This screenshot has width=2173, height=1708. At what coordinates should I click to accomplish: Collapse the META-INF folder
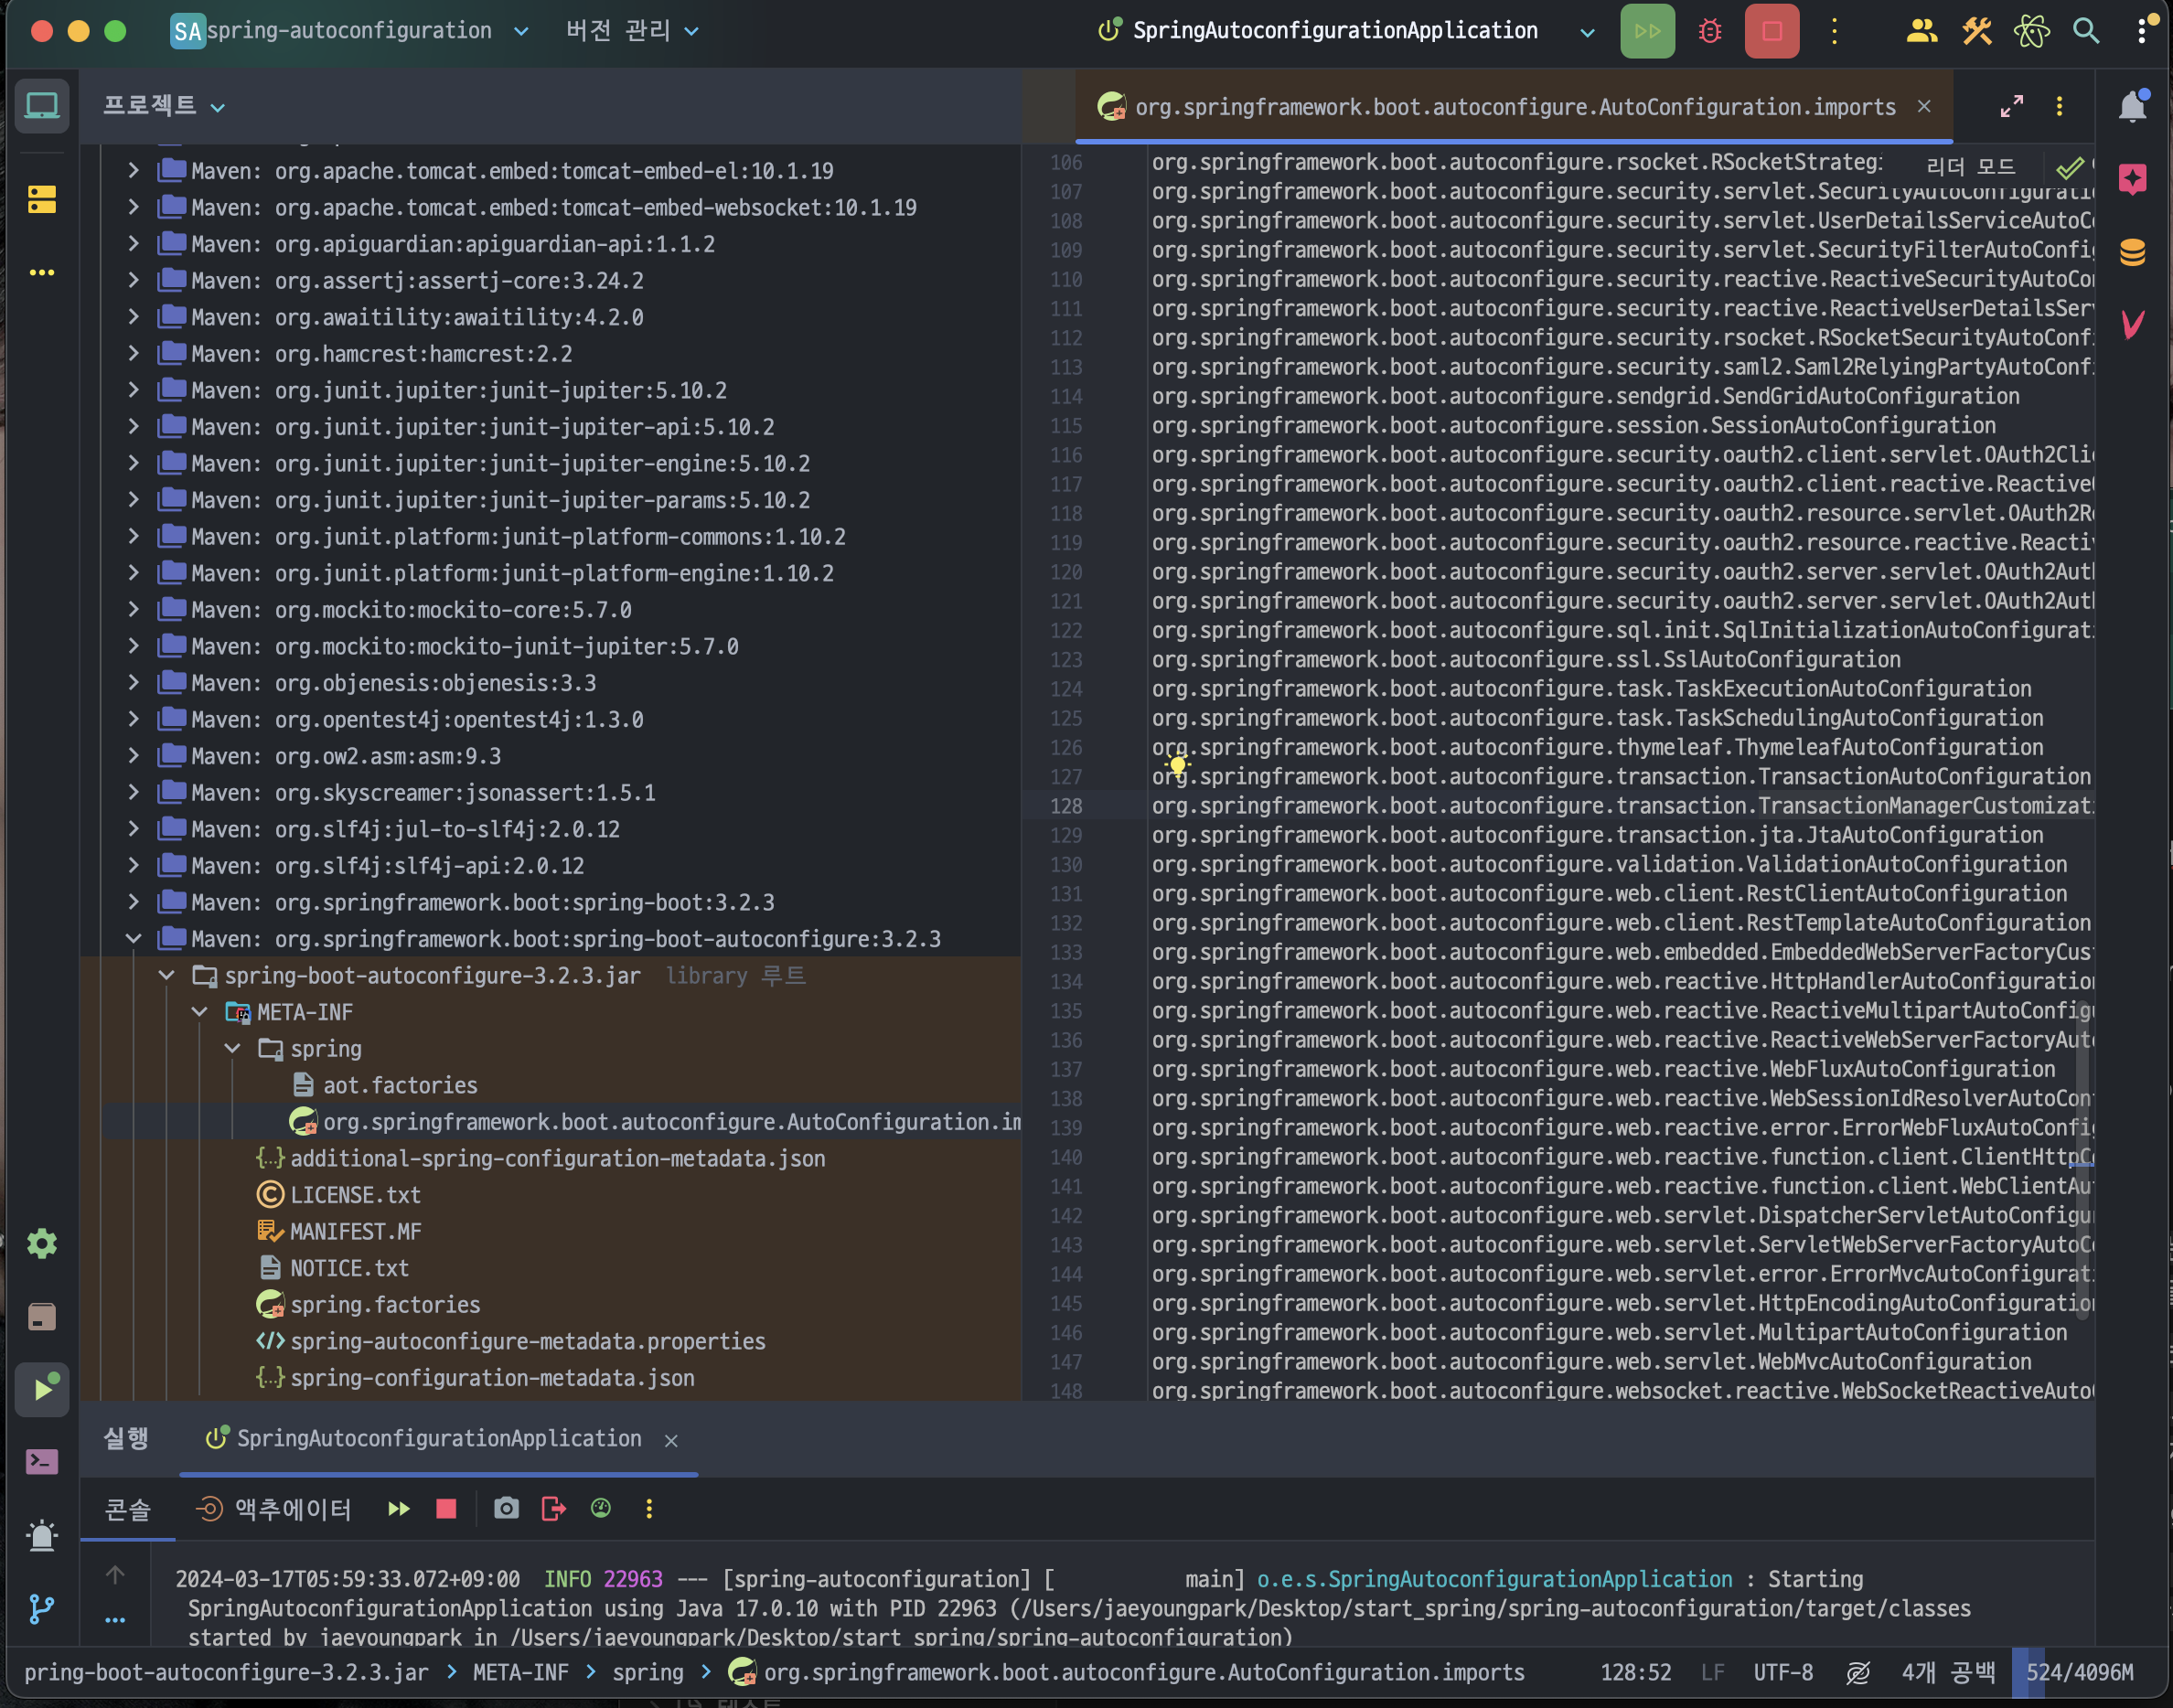click(x=199, y=1012)
